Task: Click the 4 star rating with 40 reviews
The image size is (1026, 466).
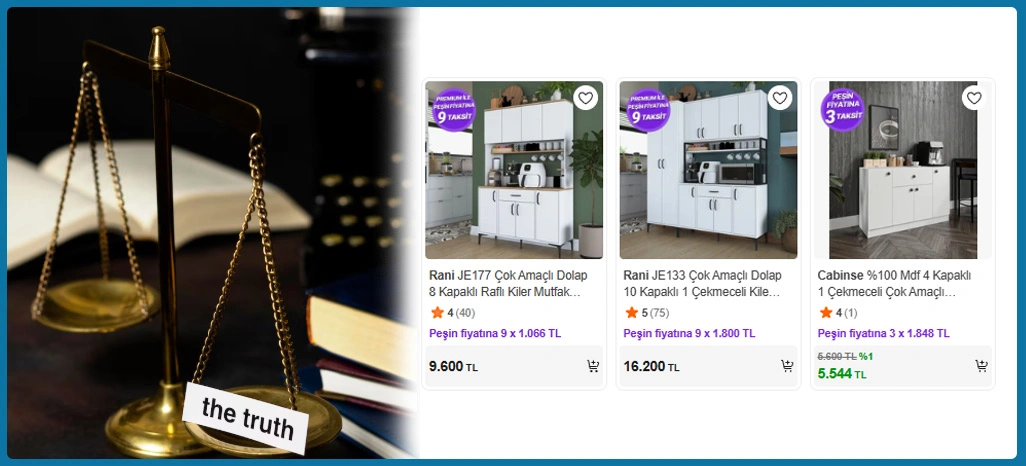Action: [453, 313]
